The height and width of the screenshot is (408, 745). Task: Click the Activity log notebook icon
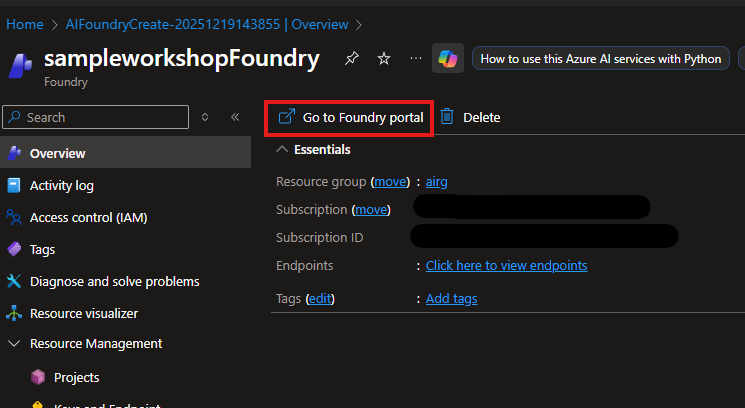(14, 185)
